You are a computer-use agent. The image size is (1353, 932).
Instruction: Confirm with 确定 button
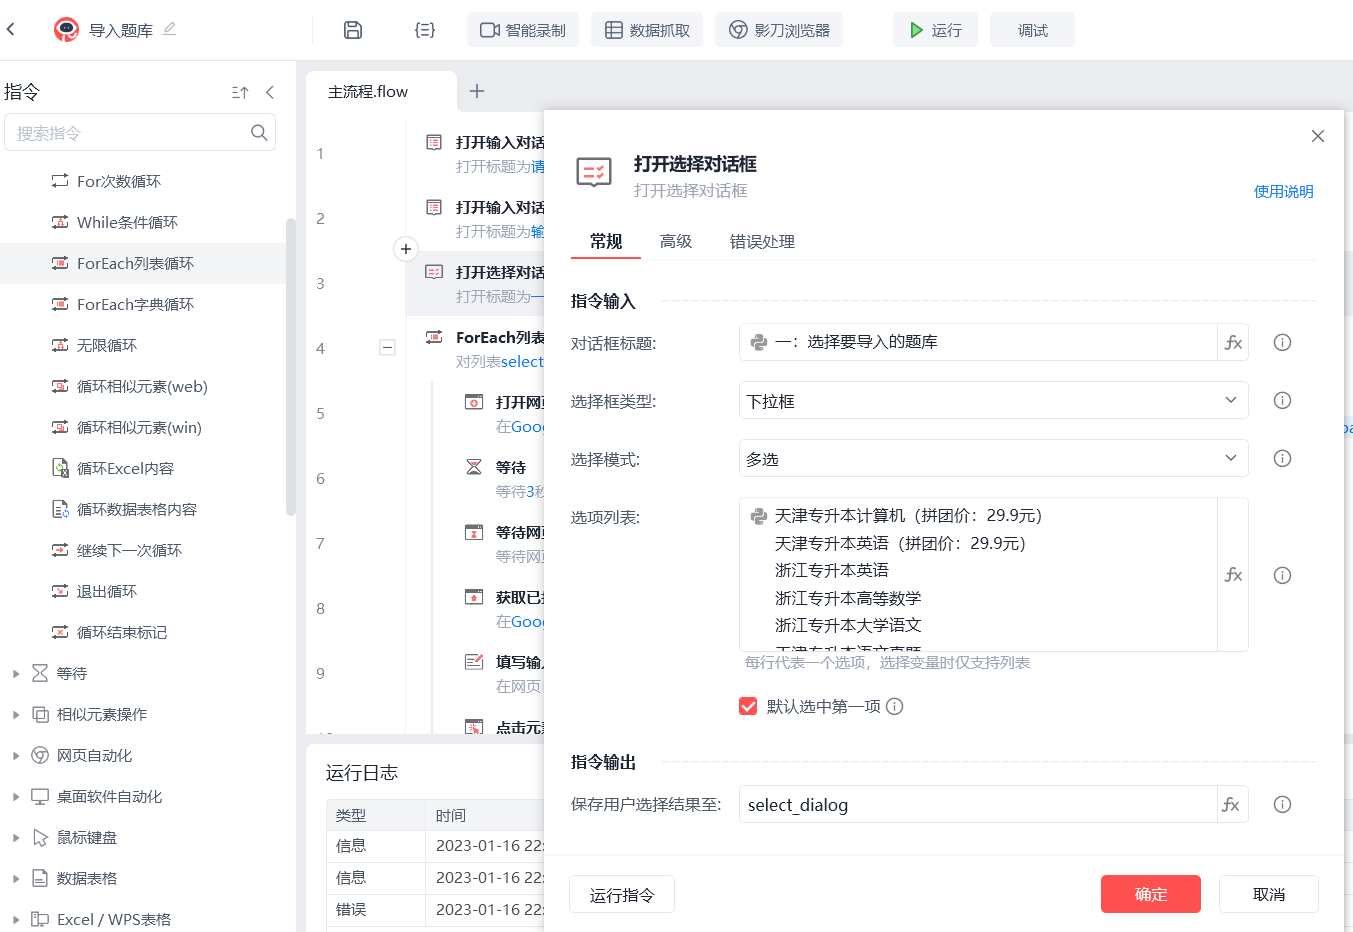[x=1150, y=894]
